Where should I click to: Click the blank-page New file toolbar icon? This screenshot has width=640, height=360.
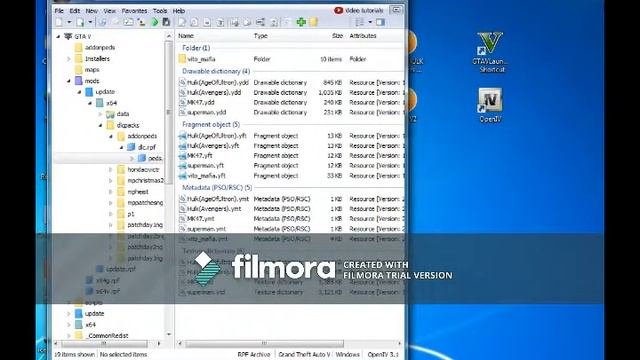59,22
